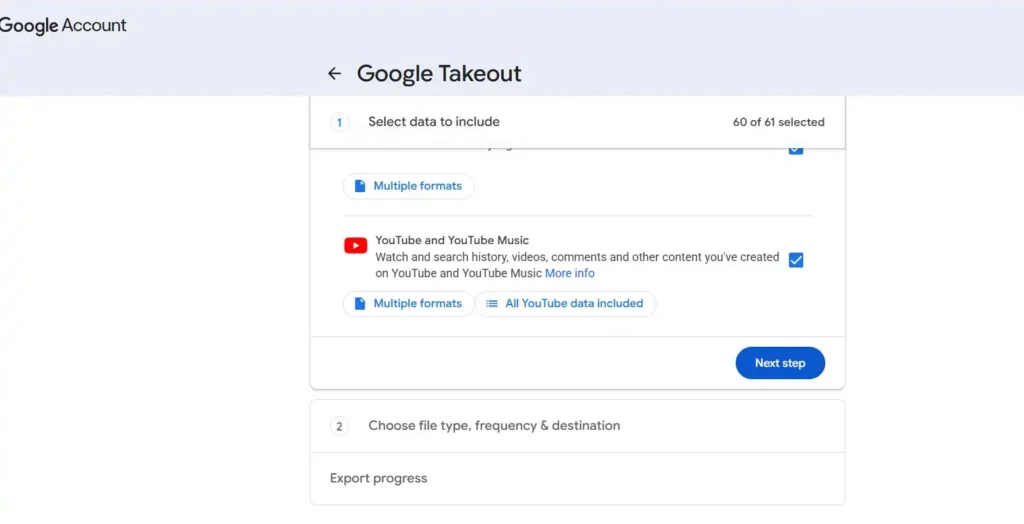The width and height of the screenshot is (1024, 524).
Task: Expand Choose file type, frequency & destination
Action: click(x=577, y=426)
